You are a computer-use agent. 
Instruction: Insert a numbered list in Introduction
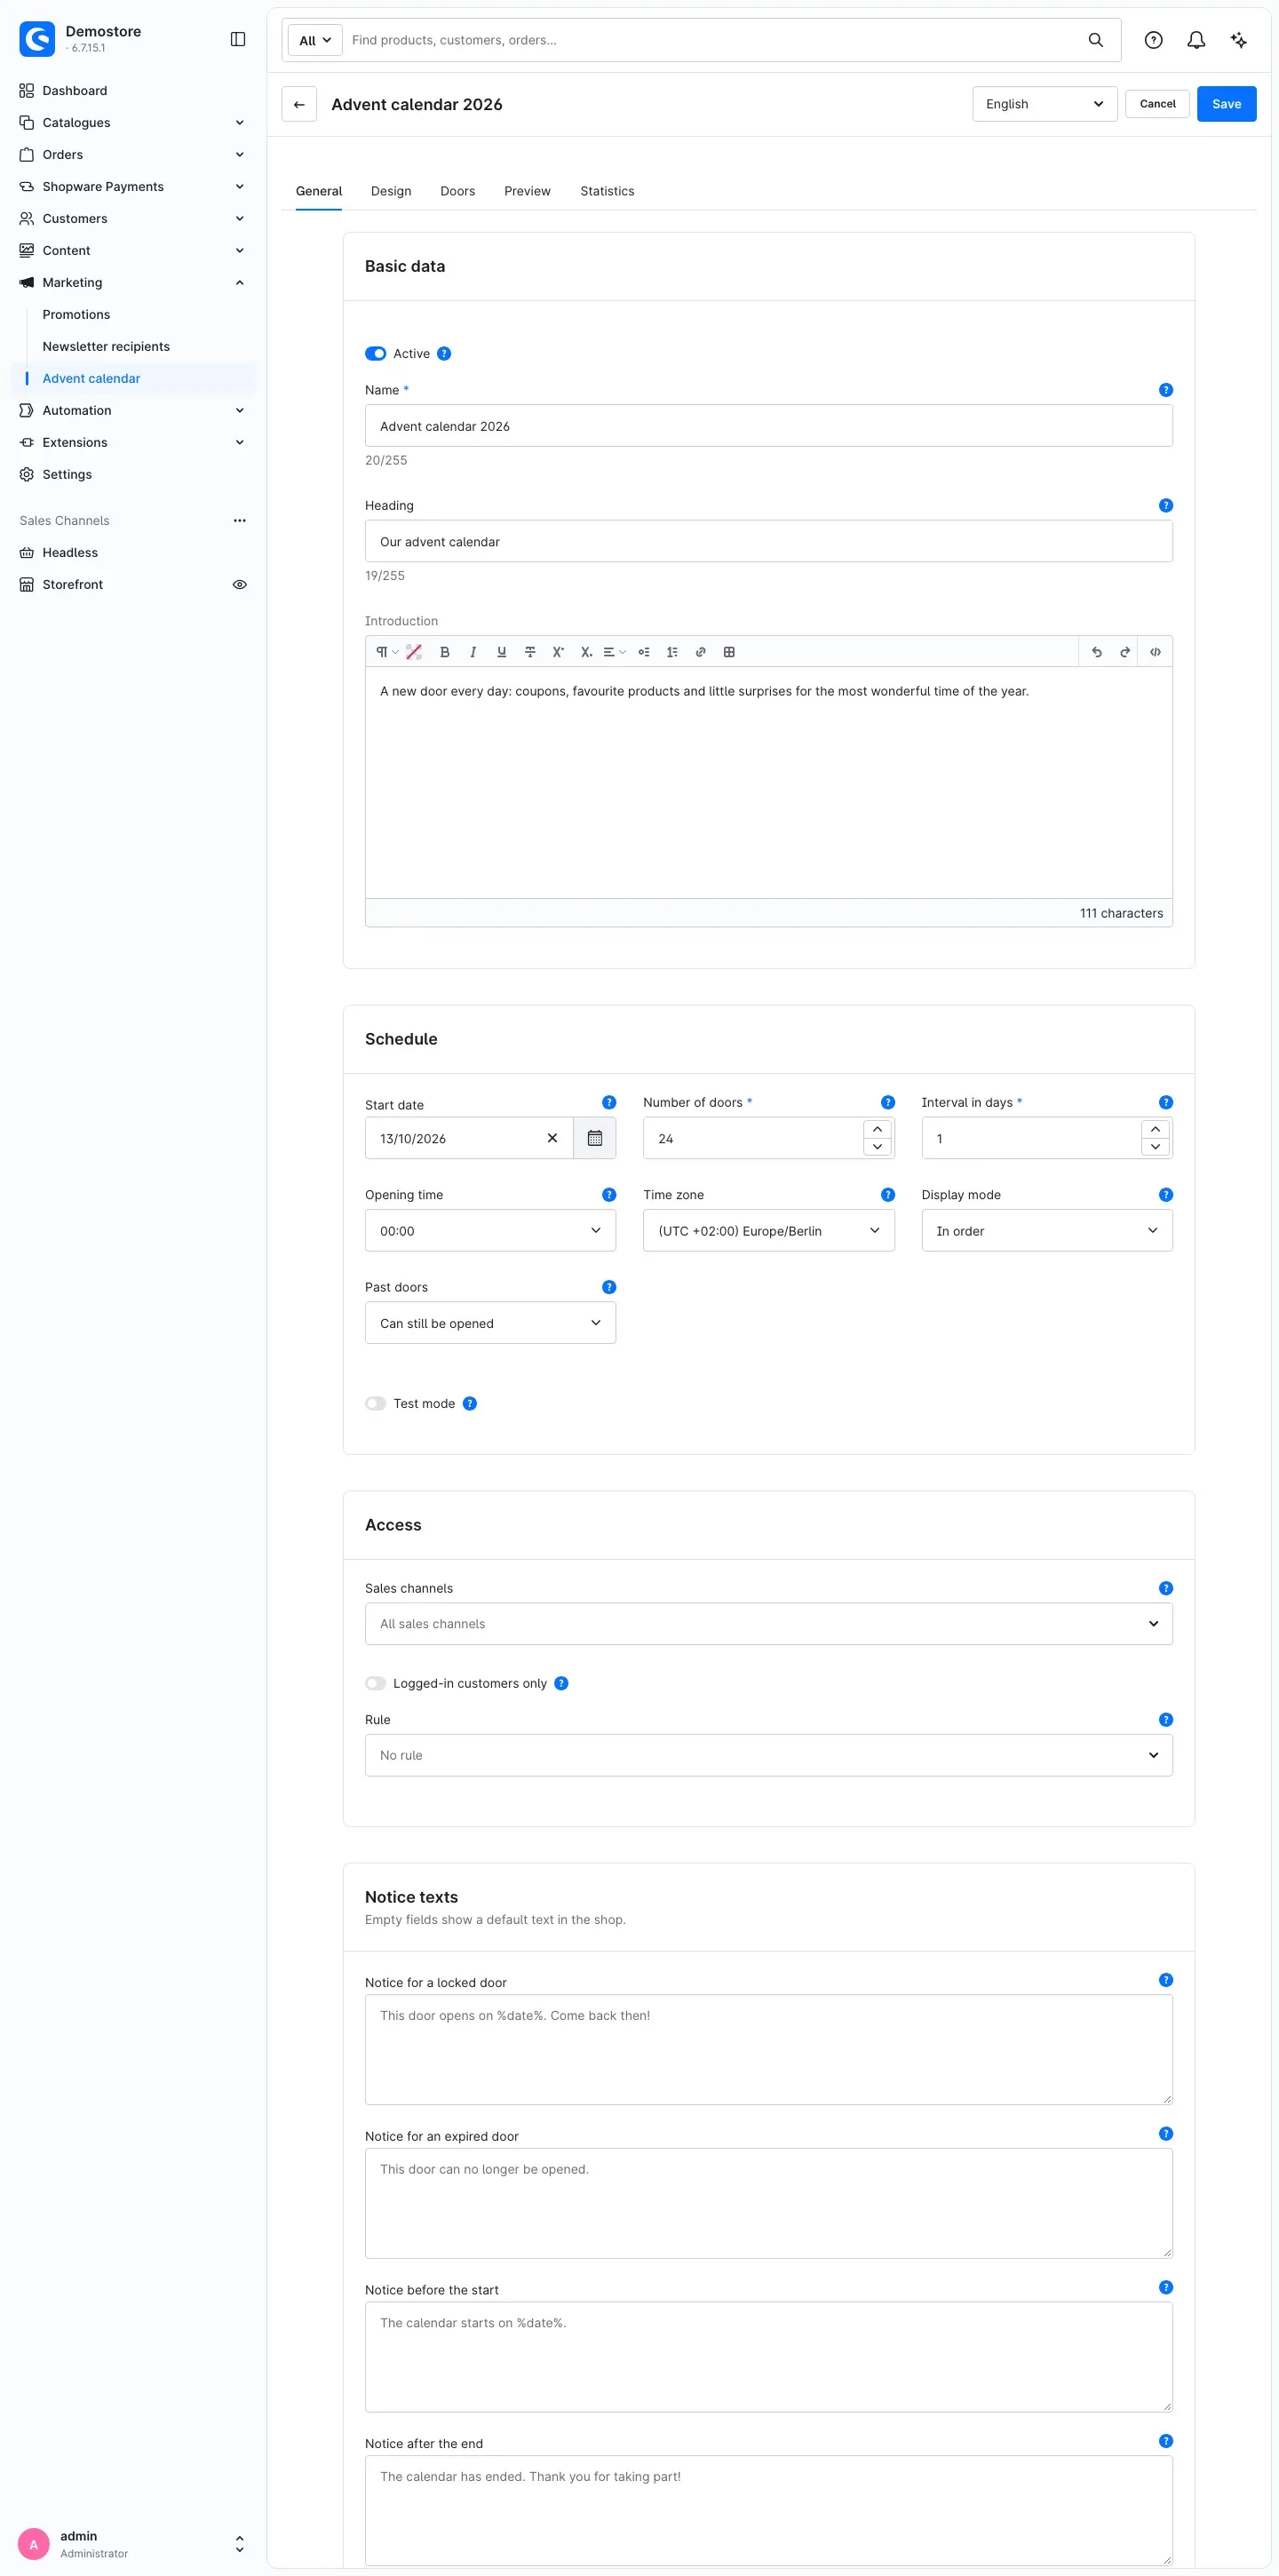(672, 652)
